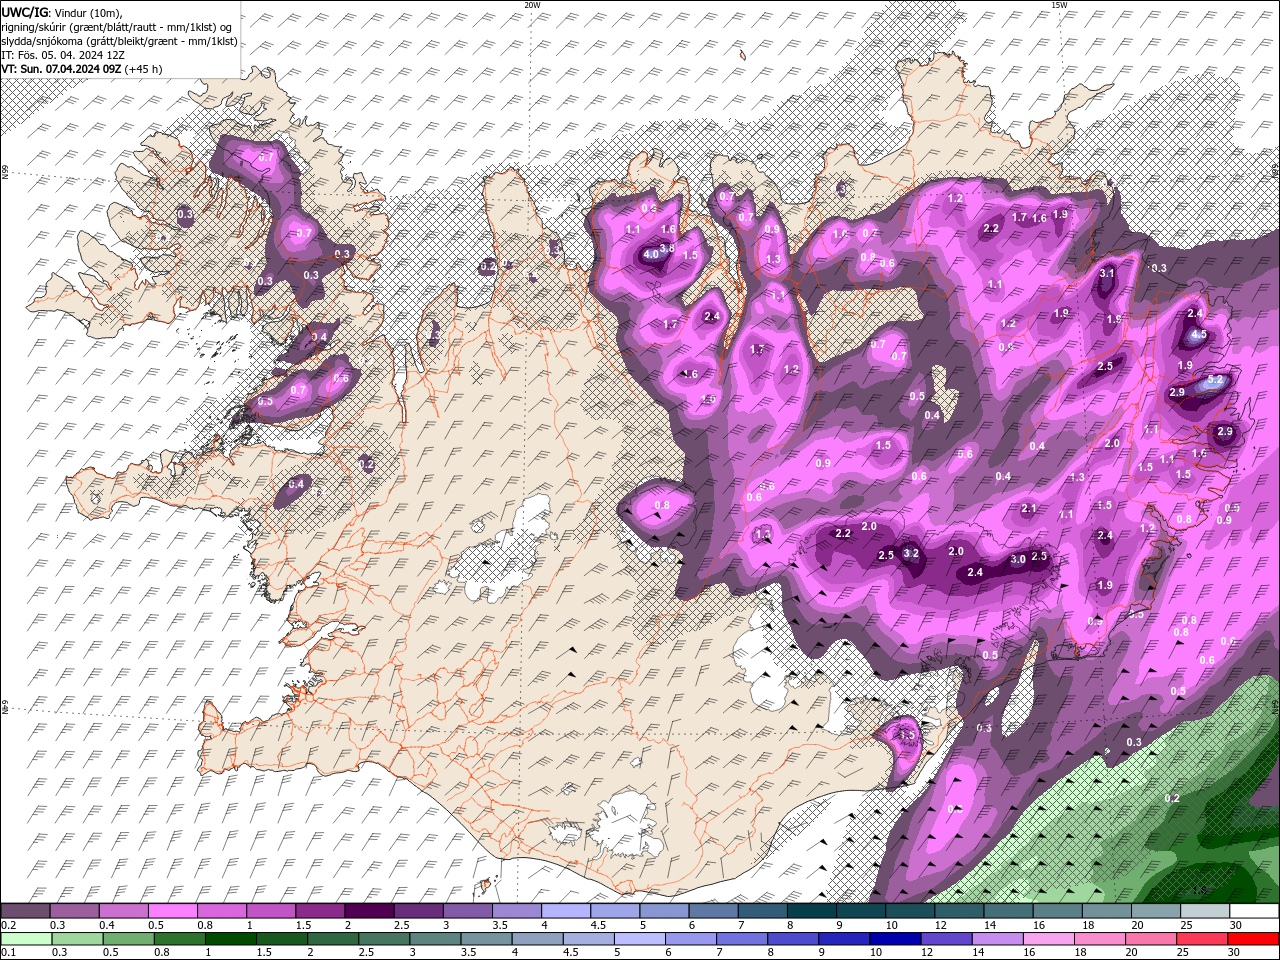
Task: Click the "15W" longitude label at the top
Action: coord(1059,5)
